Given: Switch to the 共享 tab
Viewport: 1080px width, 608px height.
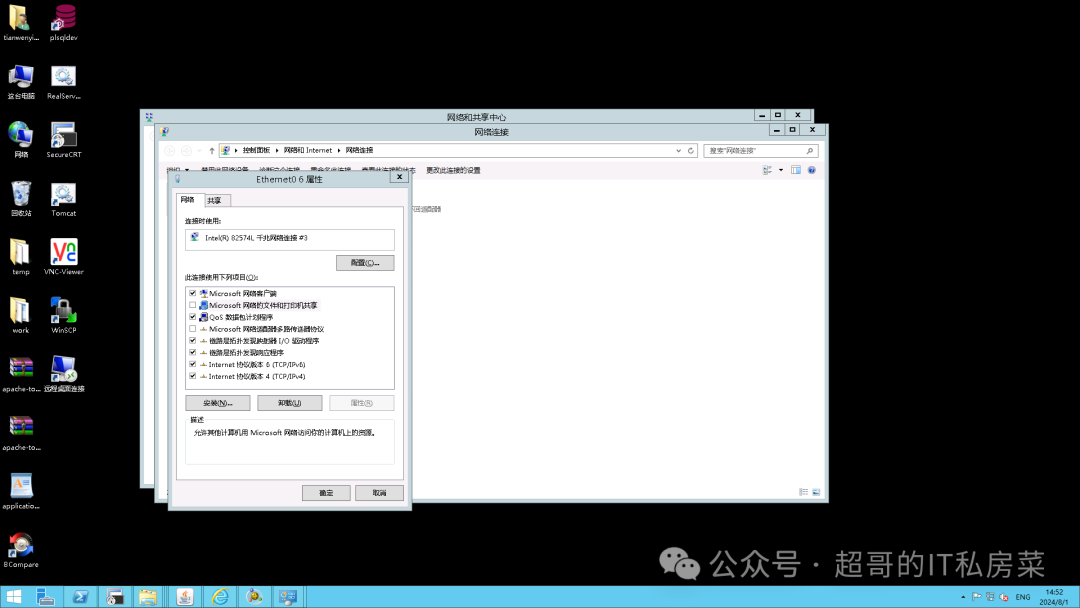Looking at the screenshot, I should pos(215,200).
